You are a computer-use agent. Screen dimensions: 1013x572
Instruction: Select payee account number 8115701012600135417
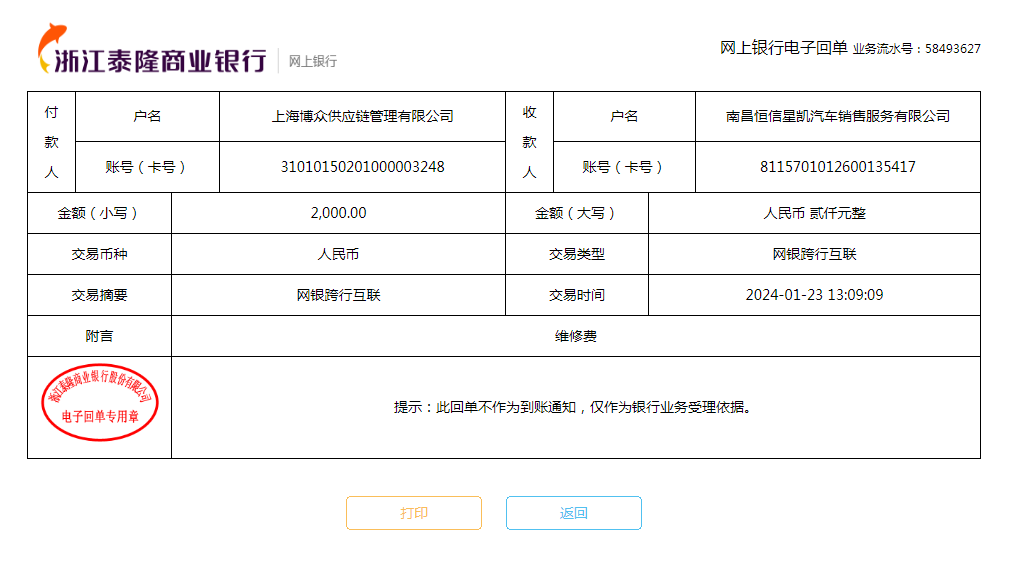[x=837, y=167]
